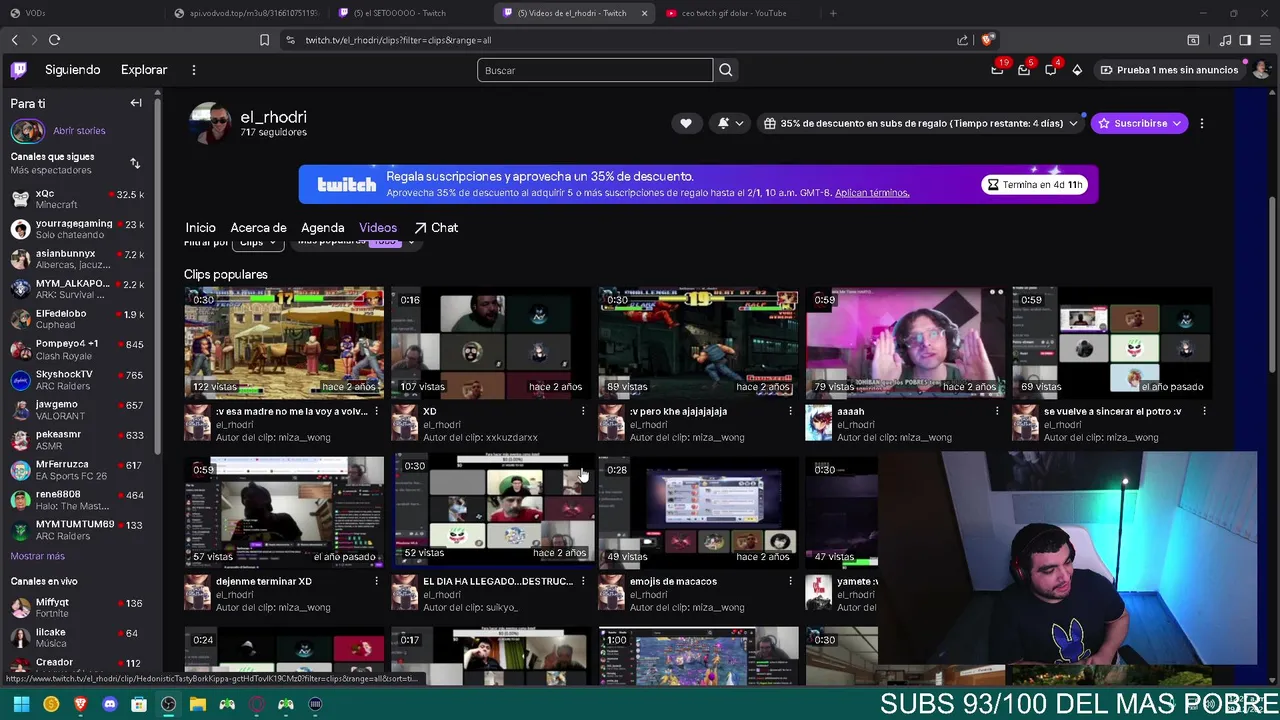Image resolution: width=1280 pixels, height=720 pixels.
Task: Close the Videos de el_rhodri browser tab
Action: [644, 13]
